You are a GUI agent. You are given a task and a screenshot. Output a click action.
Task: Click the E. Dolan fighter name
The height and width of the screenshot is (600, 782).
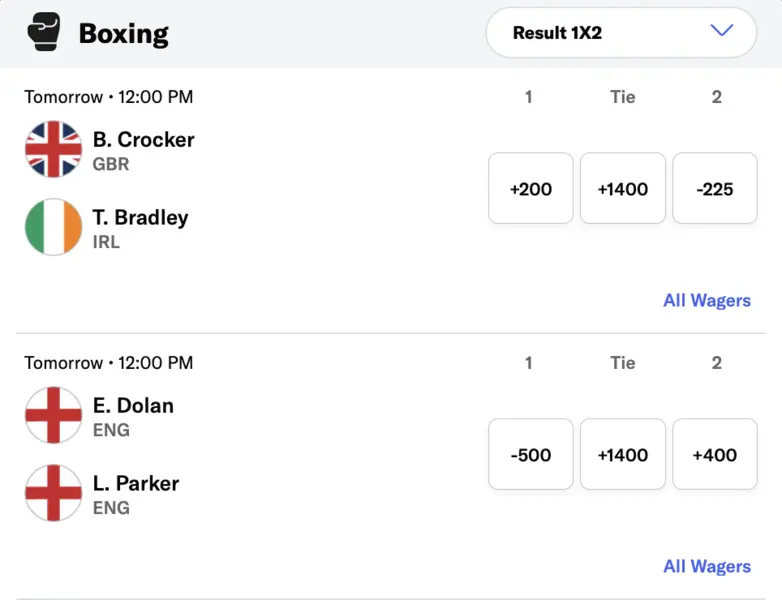click(x=133, y=405)
